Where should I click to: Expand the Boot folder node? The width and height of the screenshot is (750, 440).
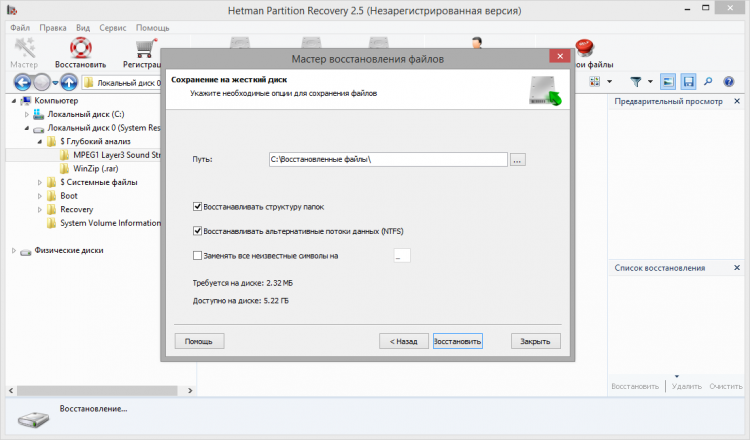pos(40,196)
